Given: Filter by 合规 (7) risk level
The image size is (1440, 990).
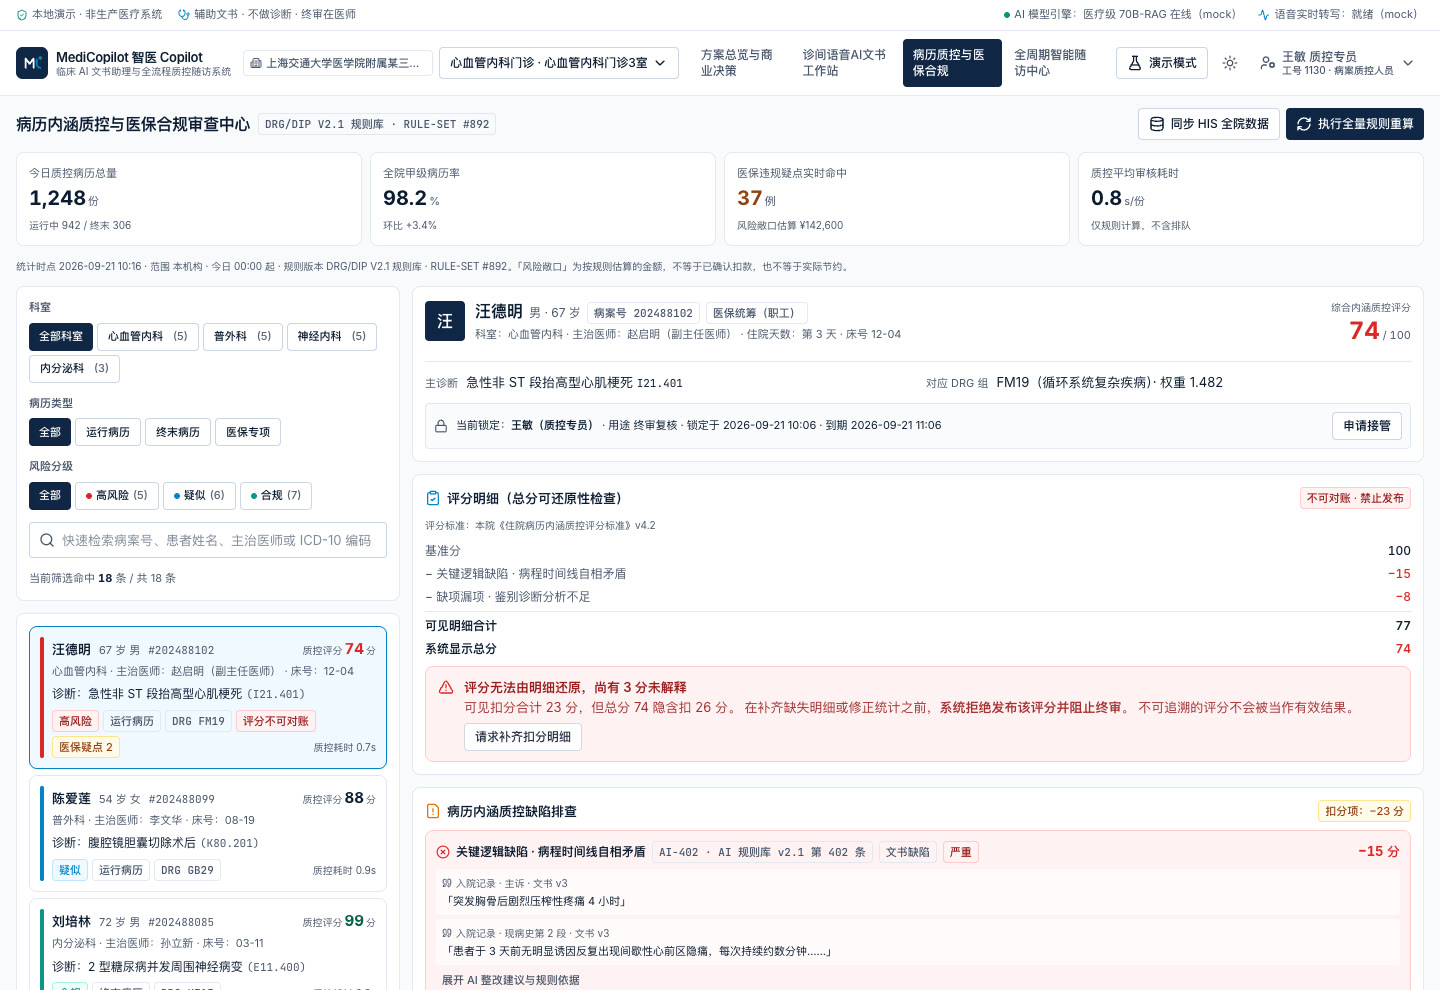Looking at the screenshot, I should 276,496.
